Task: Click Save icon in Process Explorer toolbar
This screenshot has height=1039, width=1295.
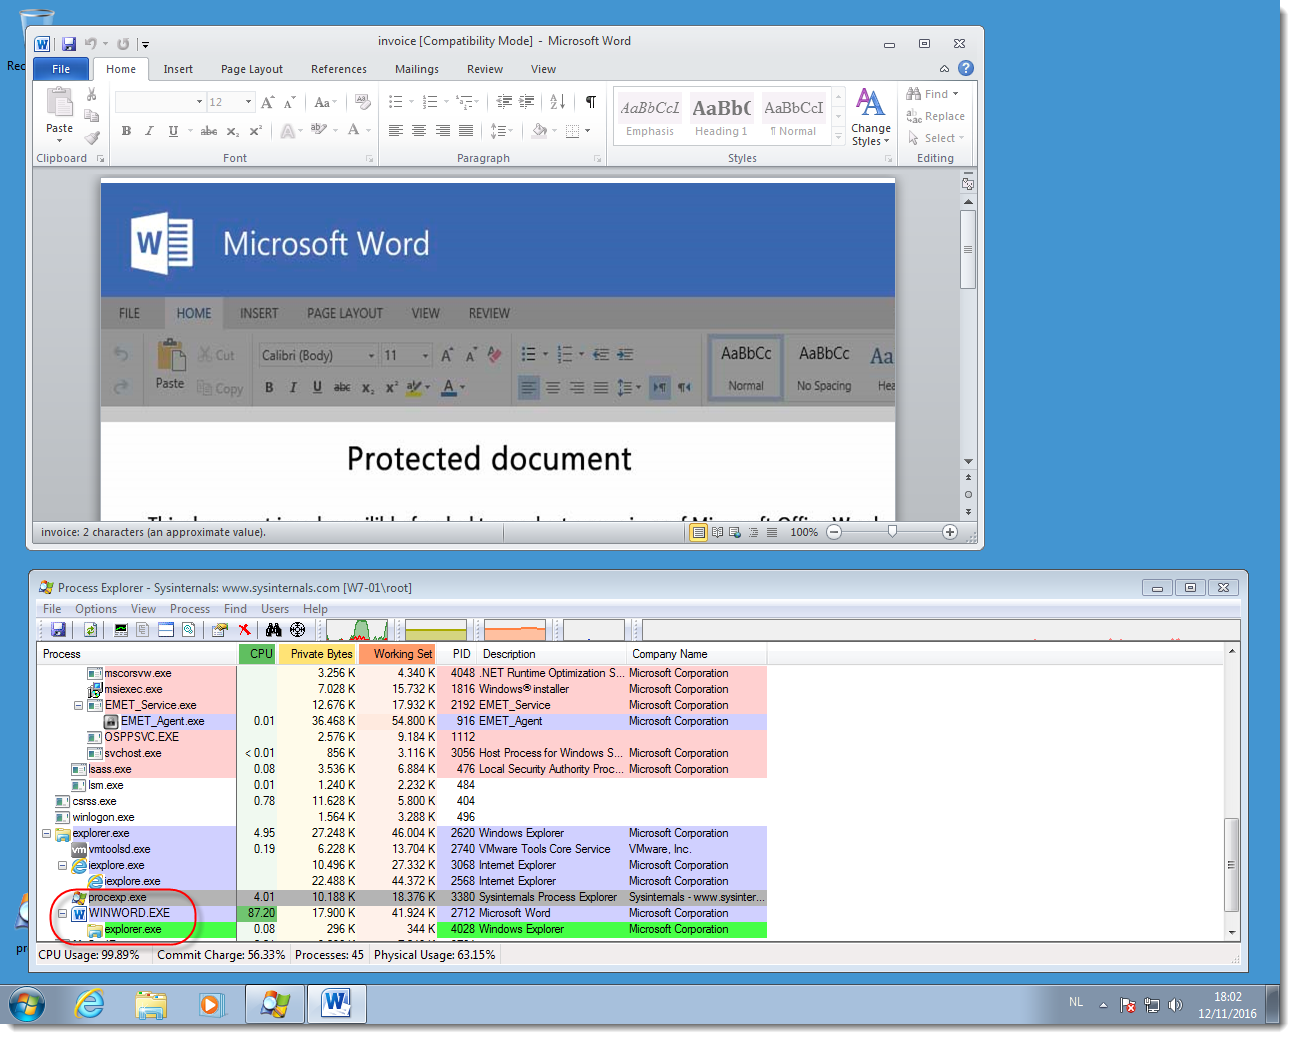Action: 58,629
